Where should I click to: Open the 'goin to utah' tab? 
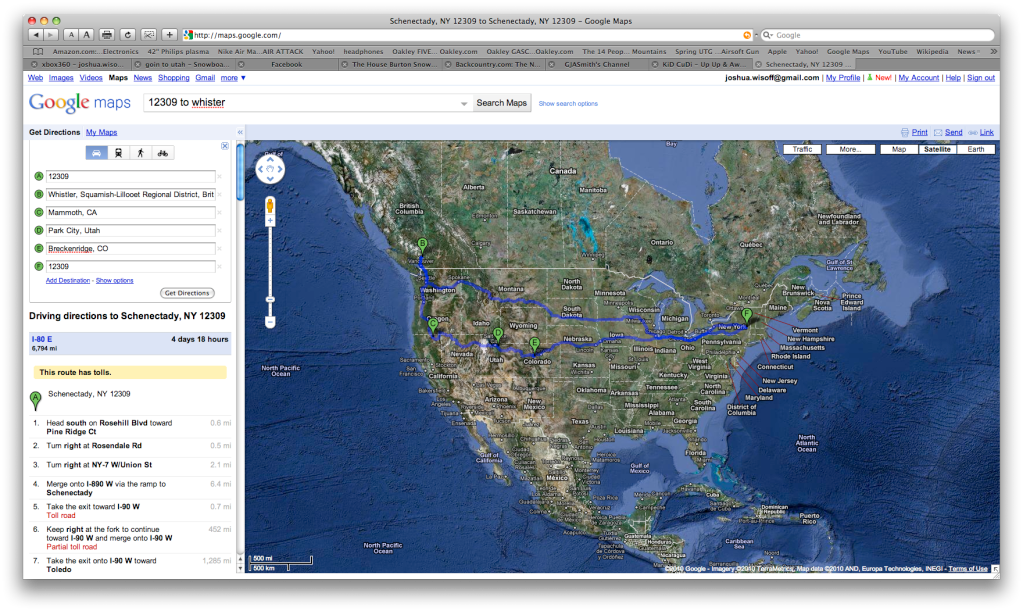pyautogui.click(x=183, y=65)
